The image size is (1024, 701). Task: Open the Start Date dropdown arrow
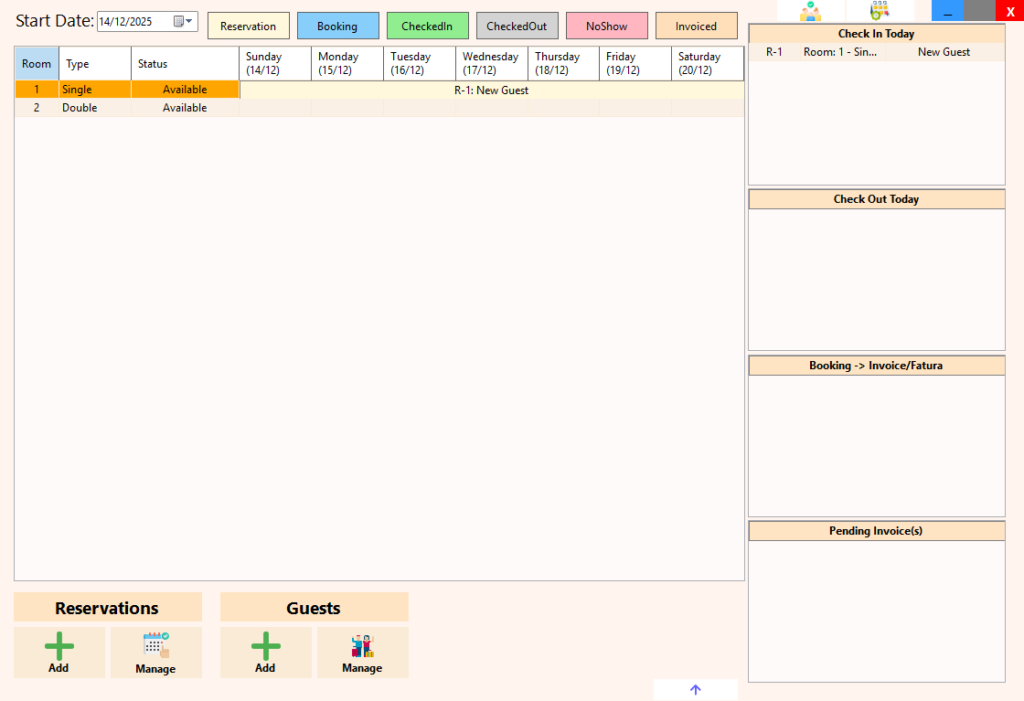click(x=190, y=20)
